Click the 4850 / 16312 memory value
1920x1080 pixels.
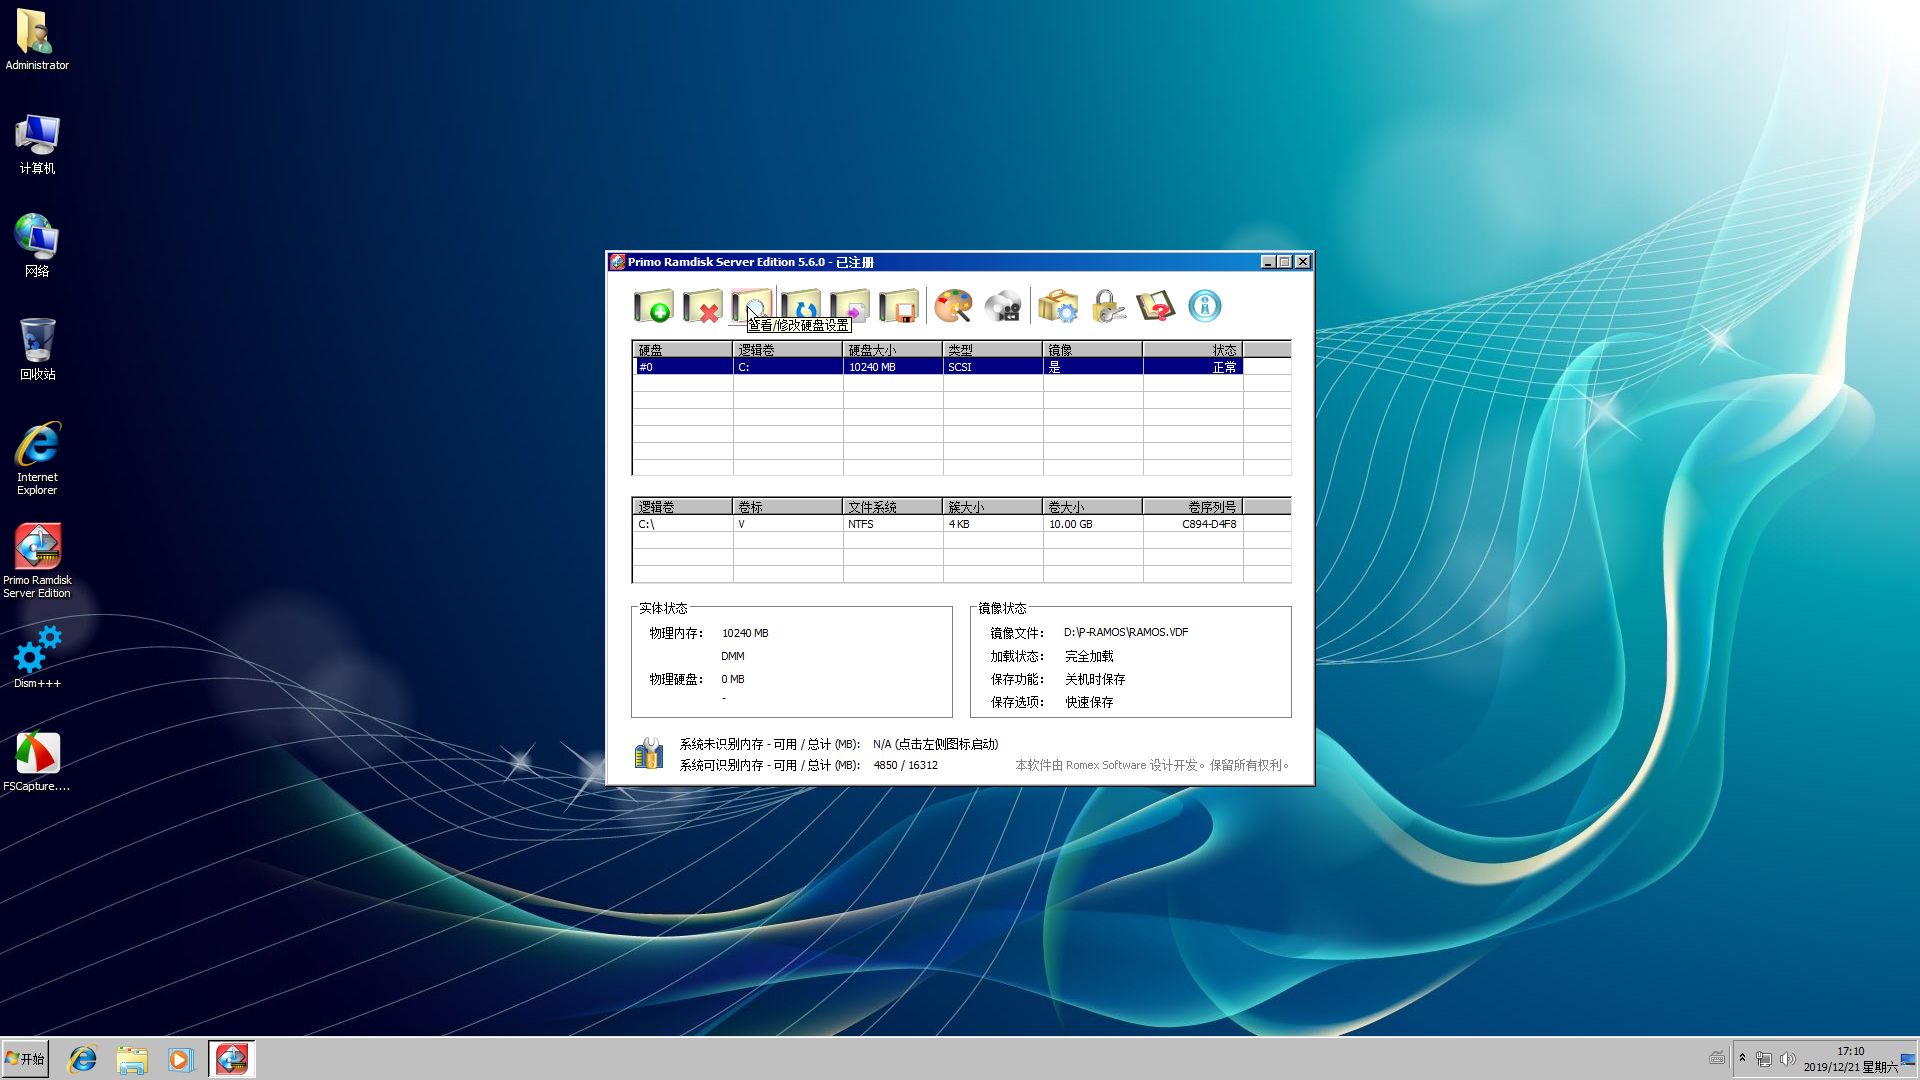coord(905,765)
